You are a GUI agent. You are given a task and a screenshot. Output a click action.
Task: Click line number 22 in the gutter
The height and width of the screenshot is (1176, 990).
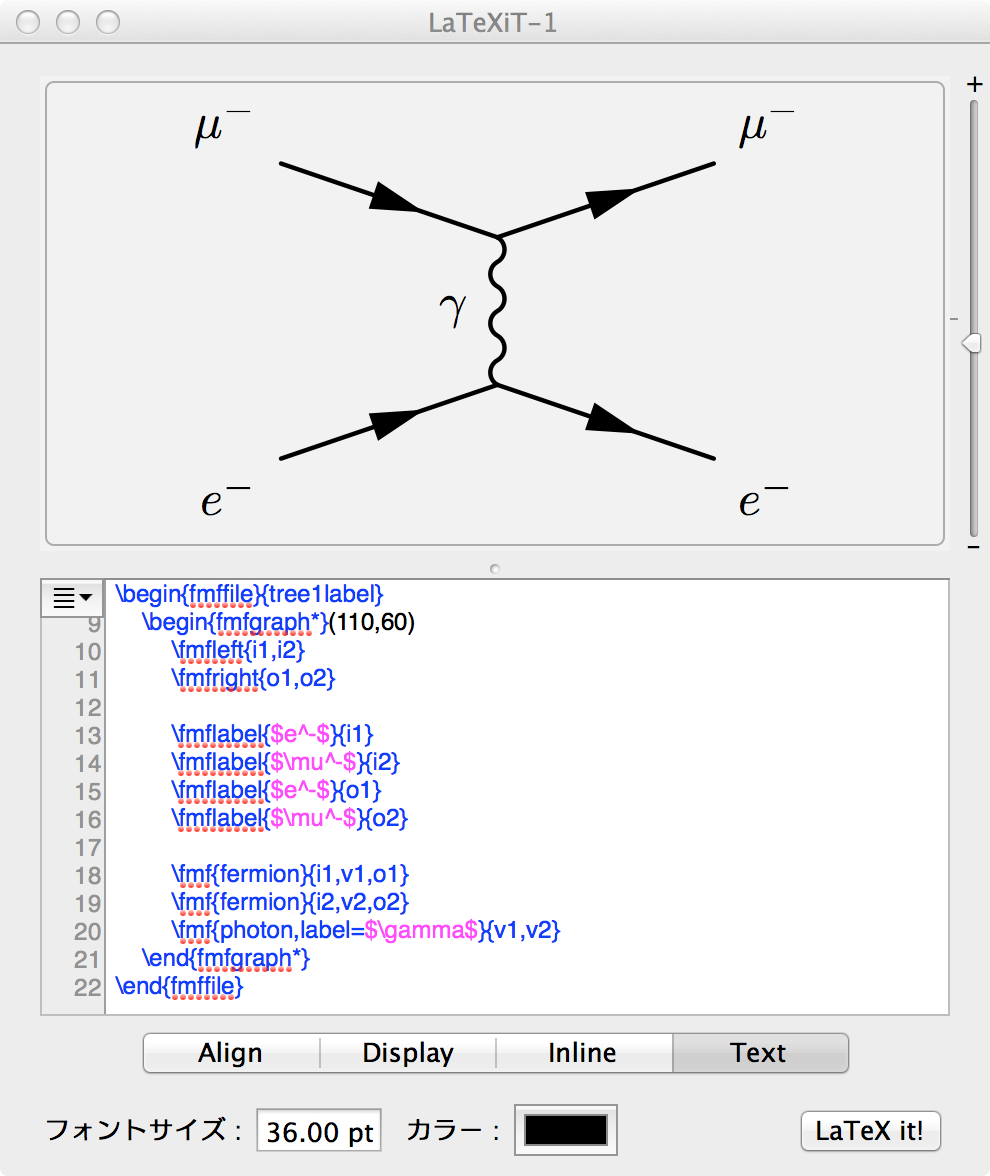(88, 987)
